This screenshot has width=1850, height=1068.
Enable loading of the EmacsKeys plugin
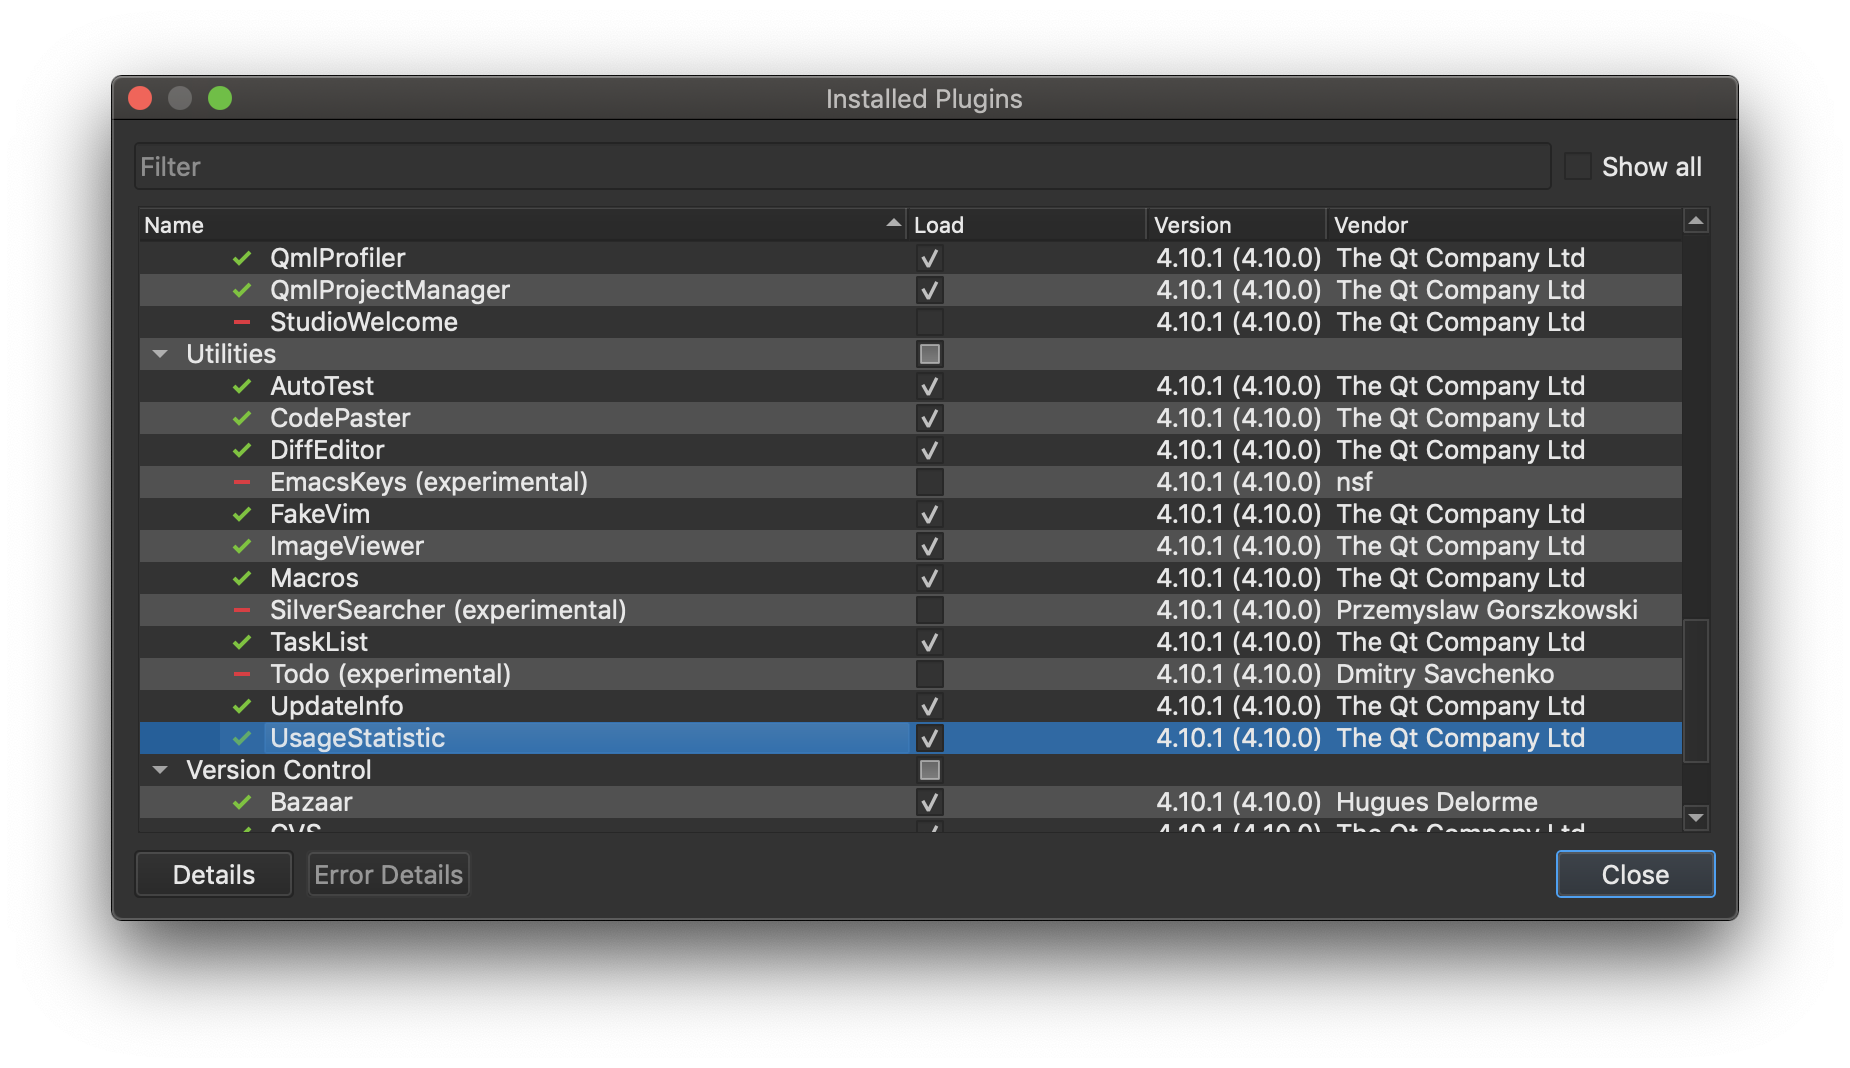[929, 482]
